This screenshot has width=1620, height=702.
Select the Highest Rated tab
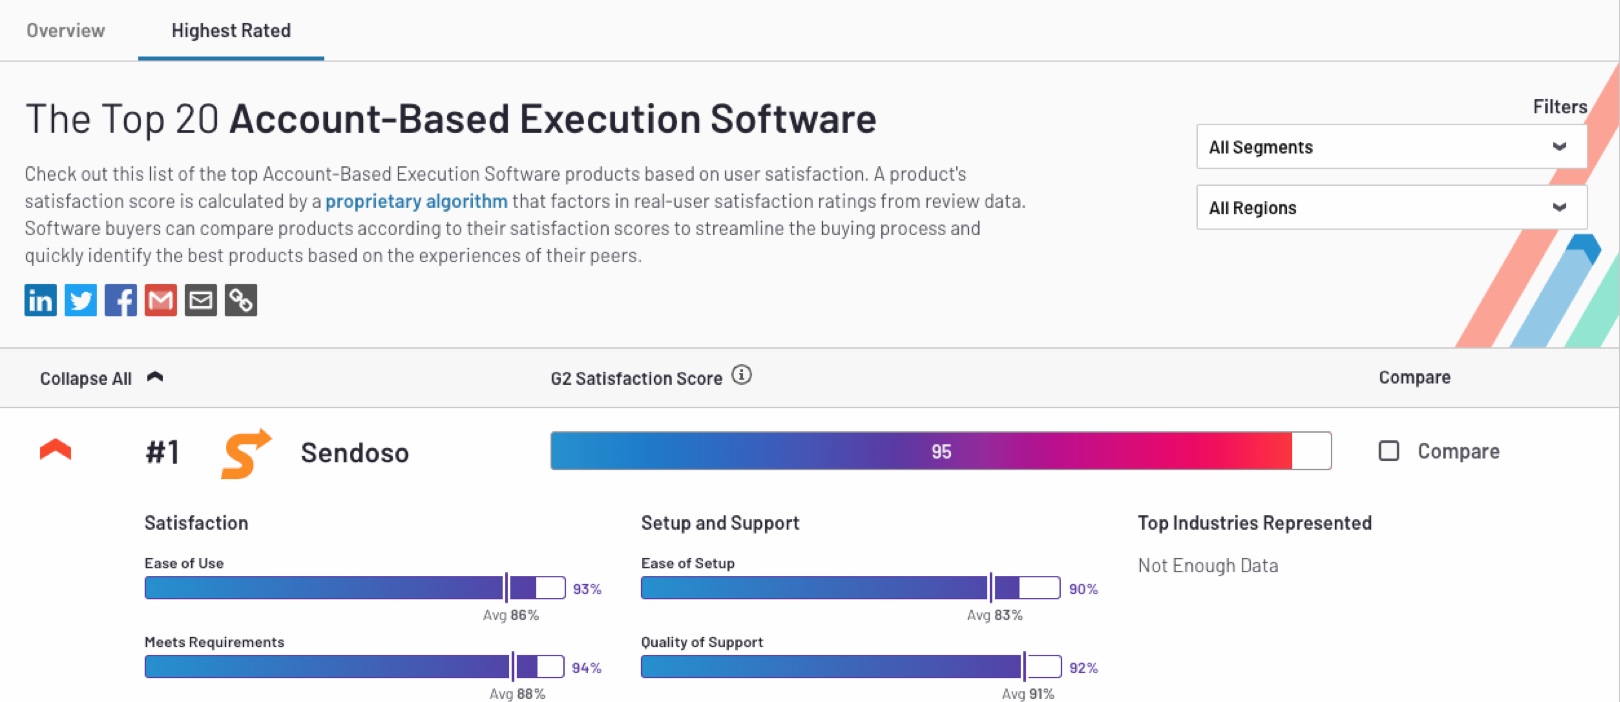click(x=229, y=30)
